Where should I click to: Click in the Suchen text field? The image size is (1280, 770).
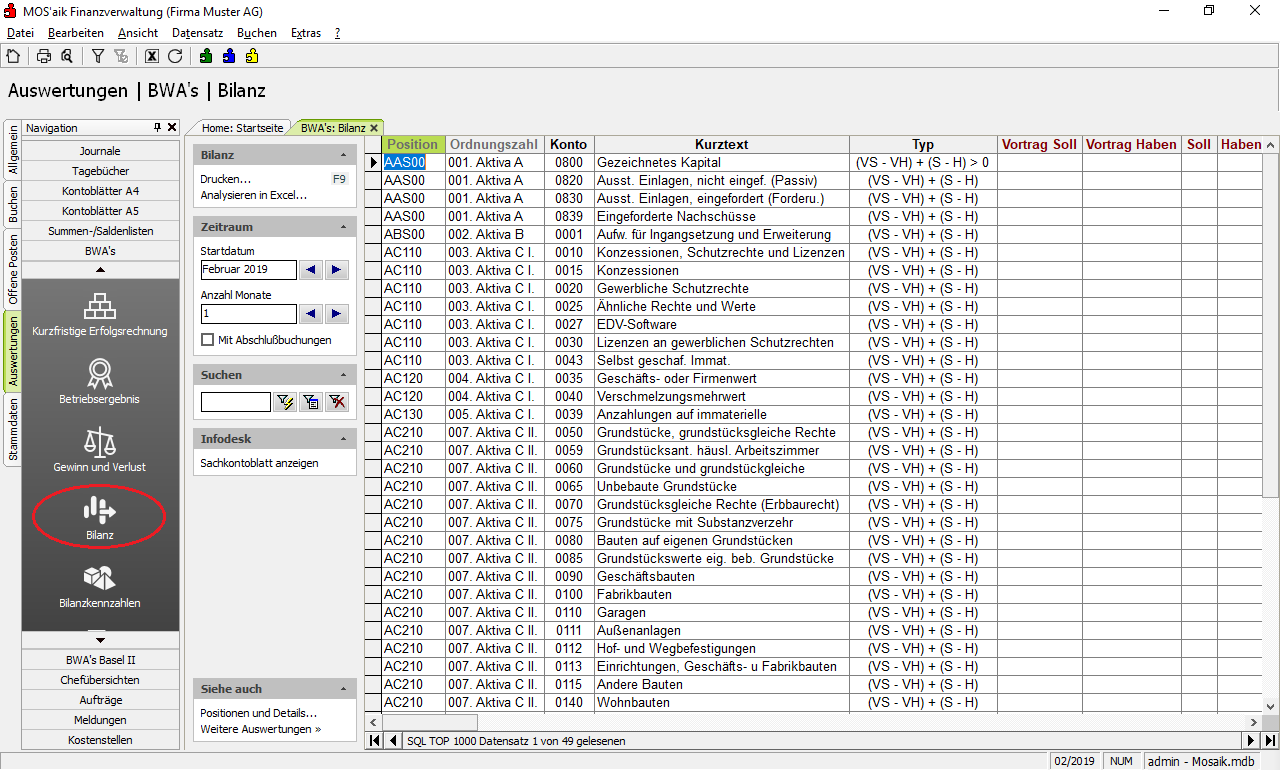235,402
